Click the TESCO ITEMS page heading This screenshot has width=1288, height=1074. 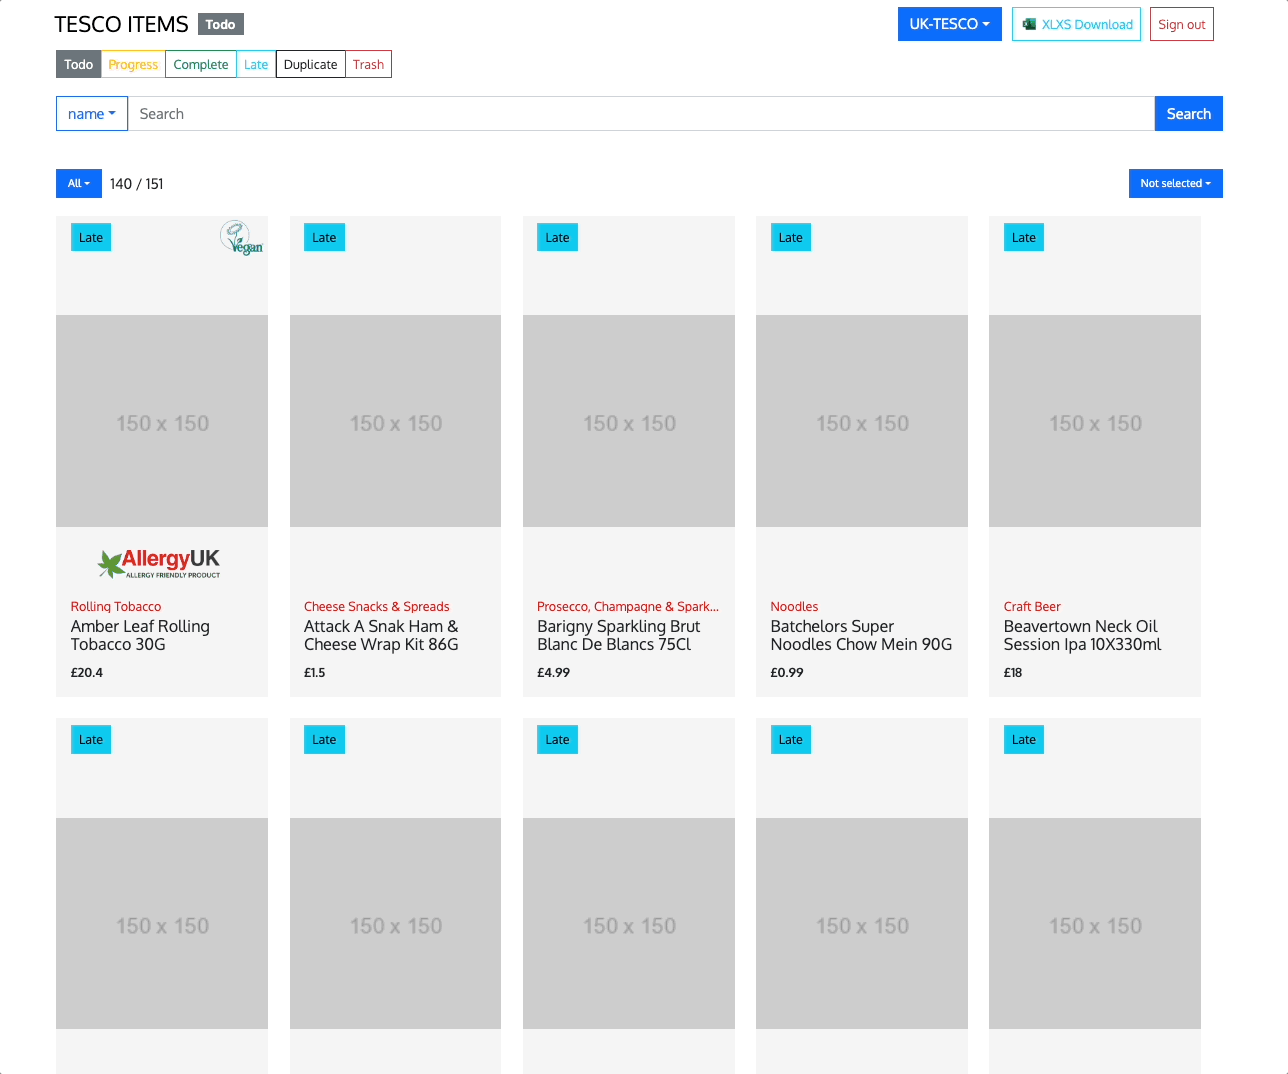tap(121, 24)
